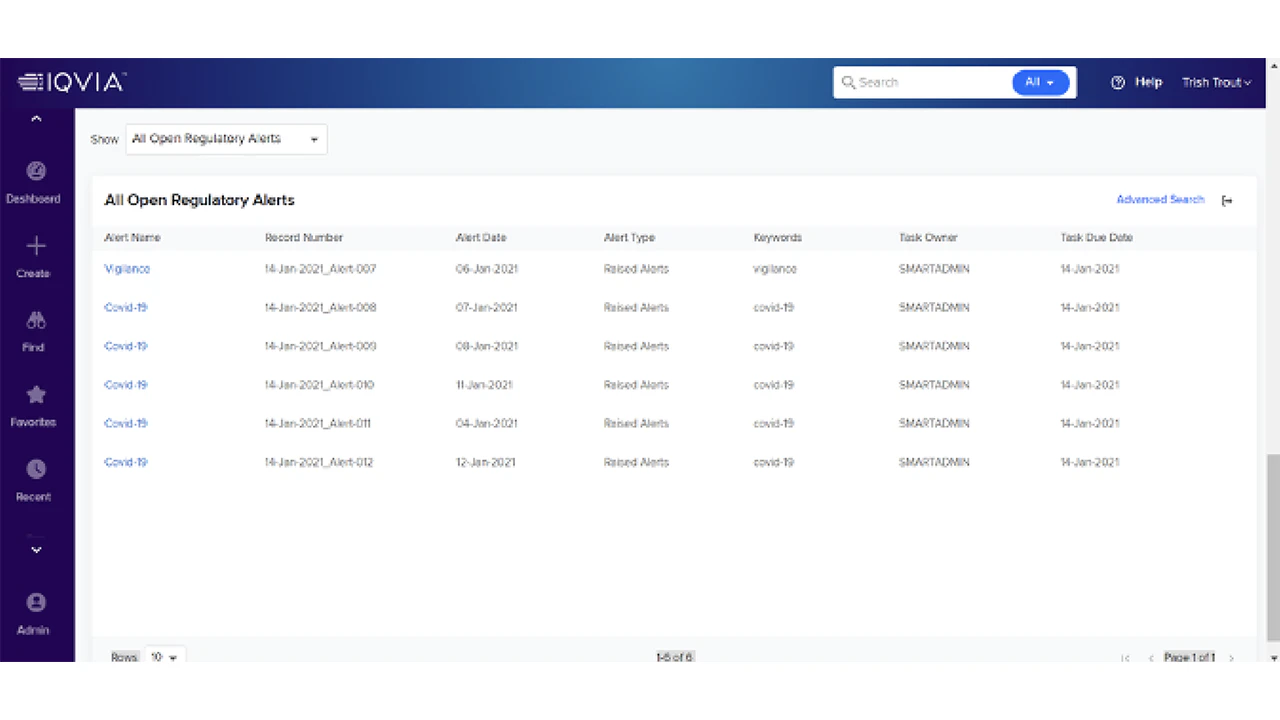The width and height of the screenshot is (1280, 720).
Task: Open the Rows per page dropdown
Action: click(x=164, y=657)
